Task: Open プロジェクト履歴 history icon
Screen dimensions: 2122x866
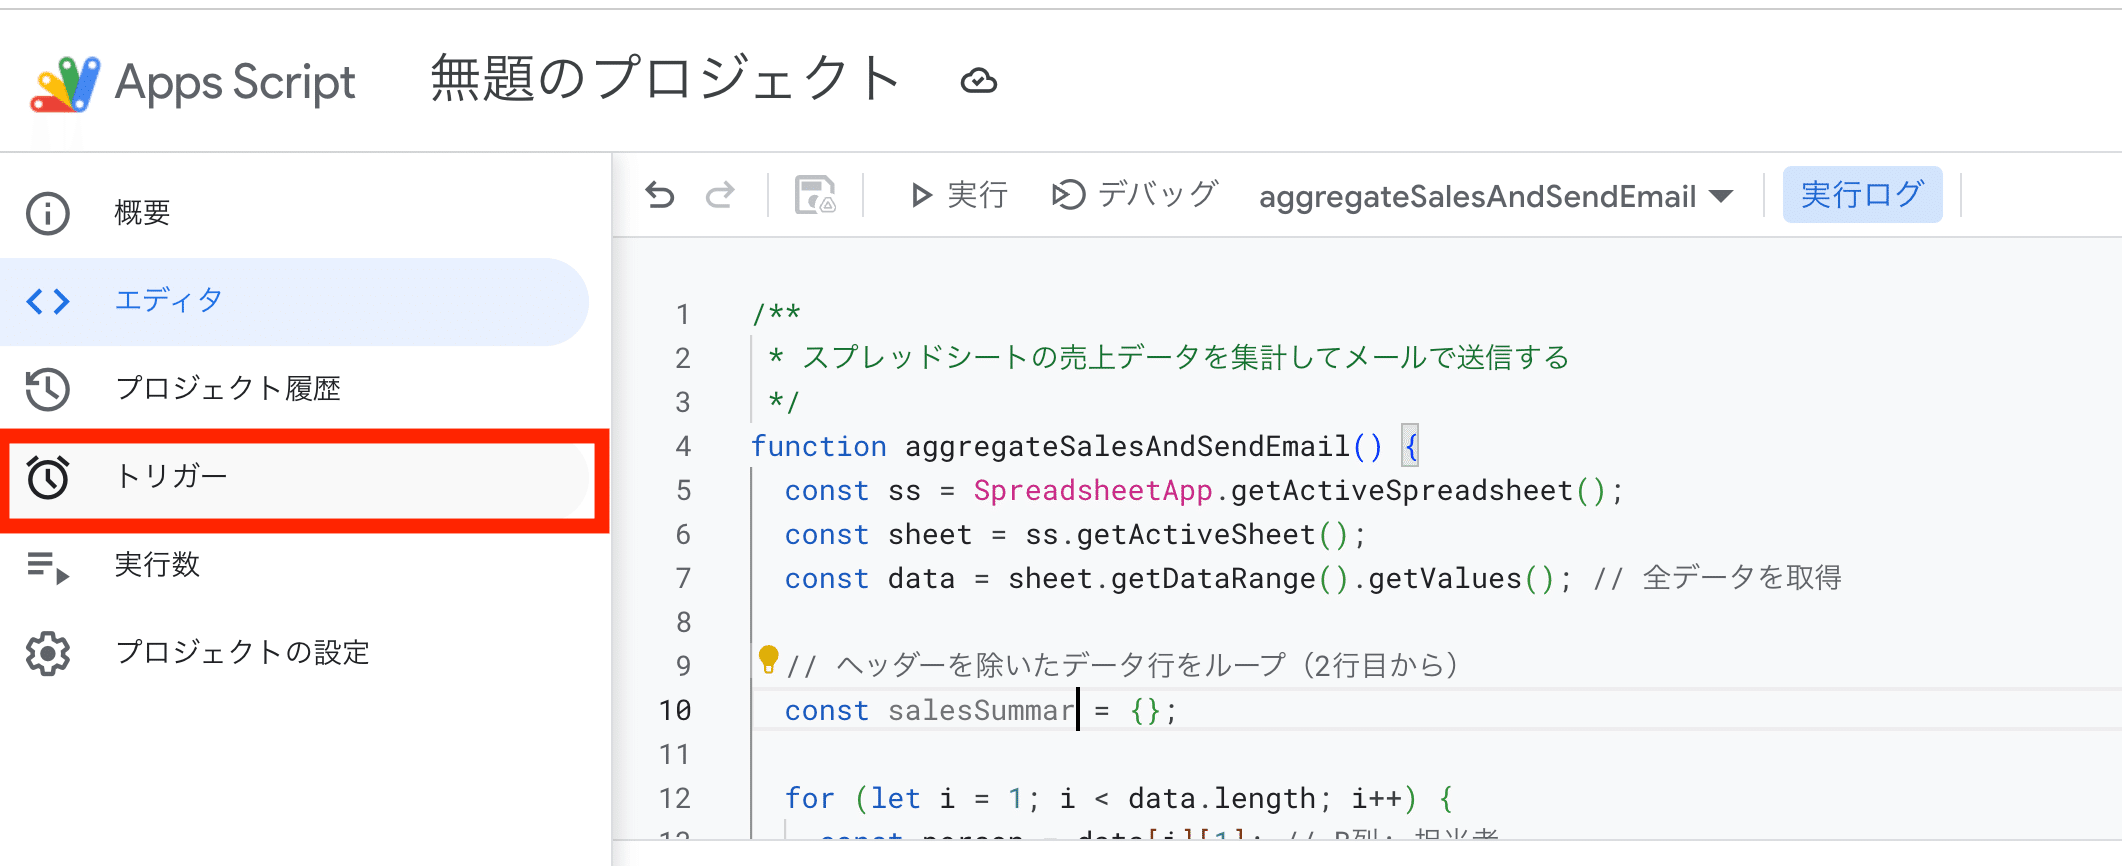Action: [x=48, y=389]
